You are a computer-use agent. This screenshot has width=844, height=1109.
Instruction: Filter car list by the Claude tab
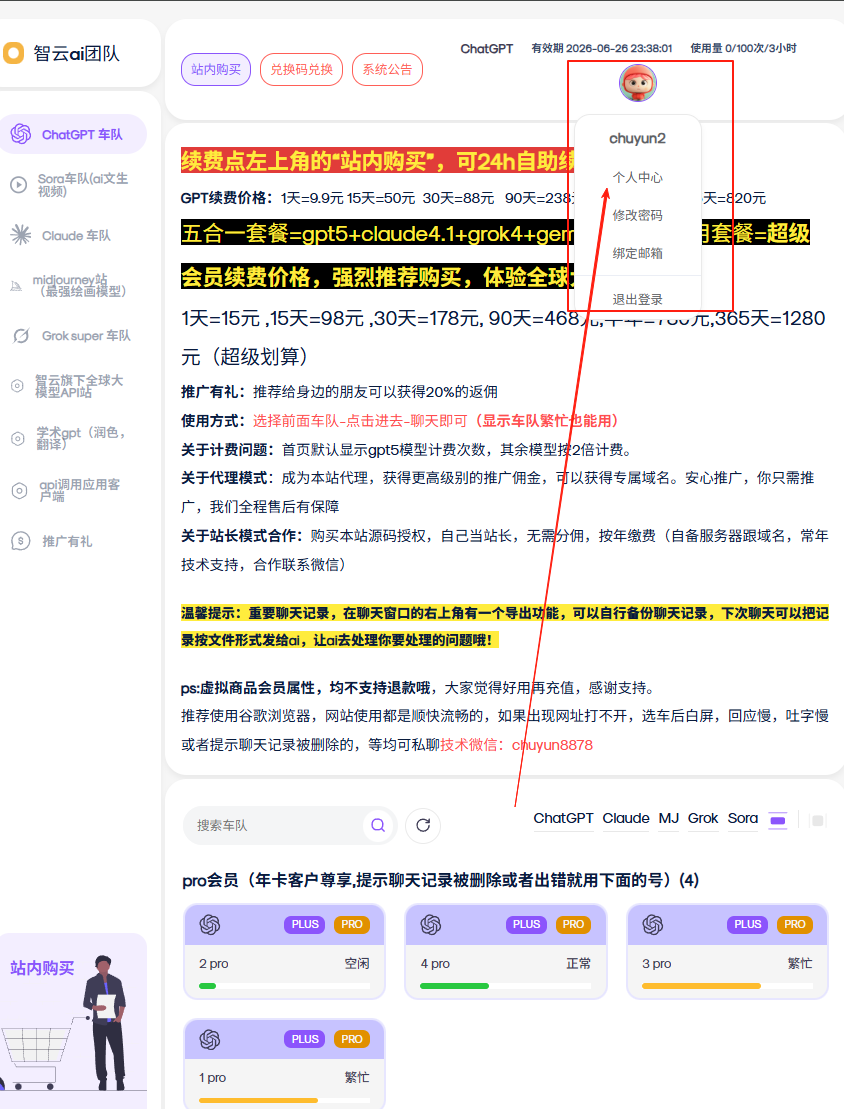pyautogui.click(x=626, y=818)
